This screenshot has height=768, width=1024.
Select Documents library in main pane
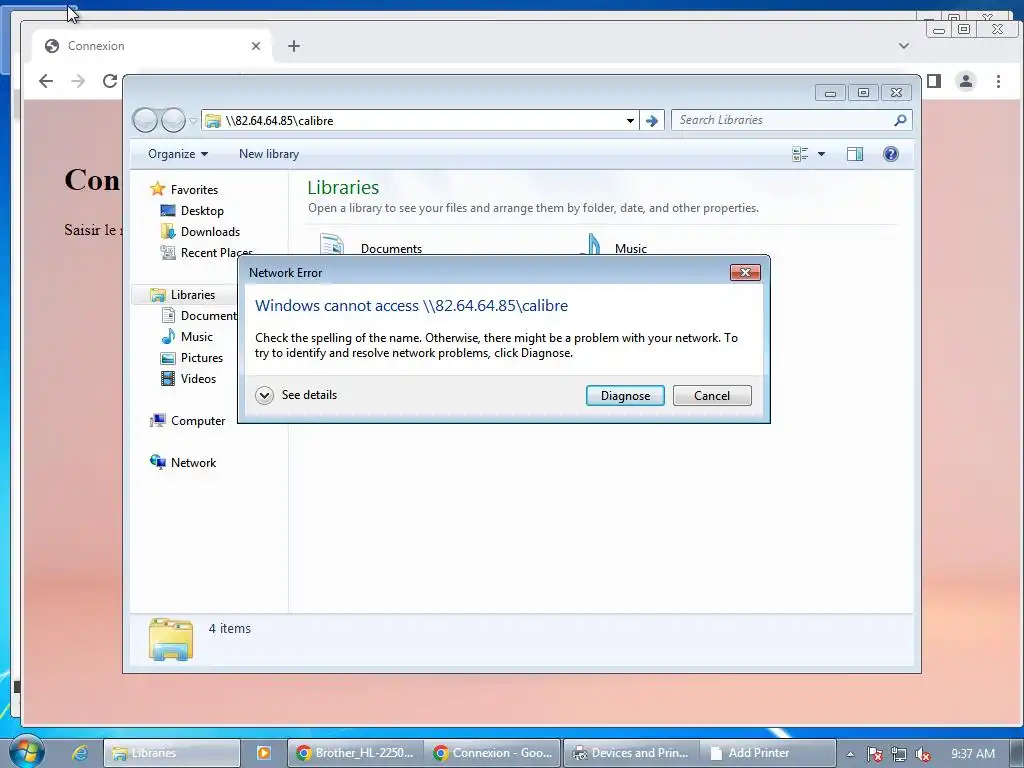point(391,248)
